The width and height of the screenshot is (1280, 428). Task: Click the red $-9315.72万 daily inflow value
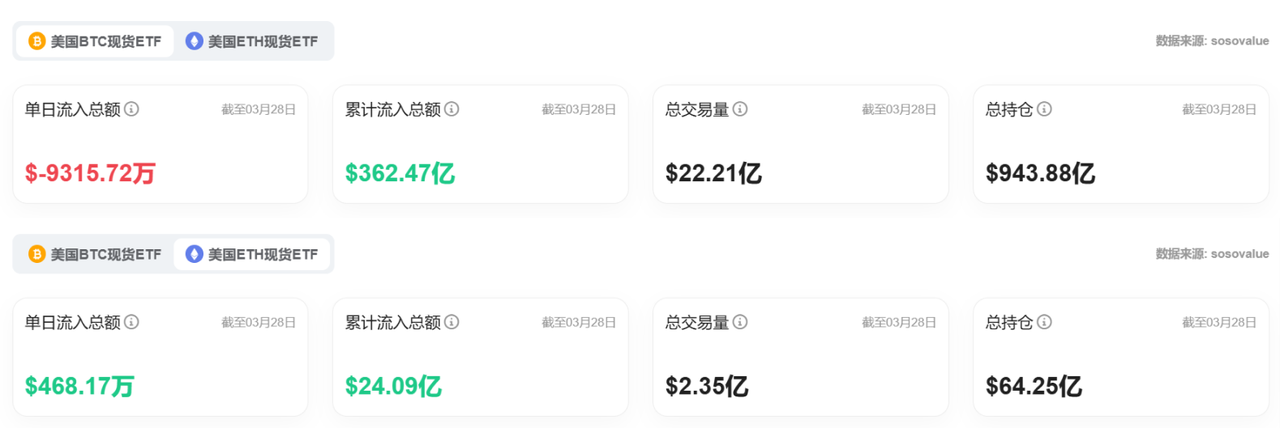(90, 173)
